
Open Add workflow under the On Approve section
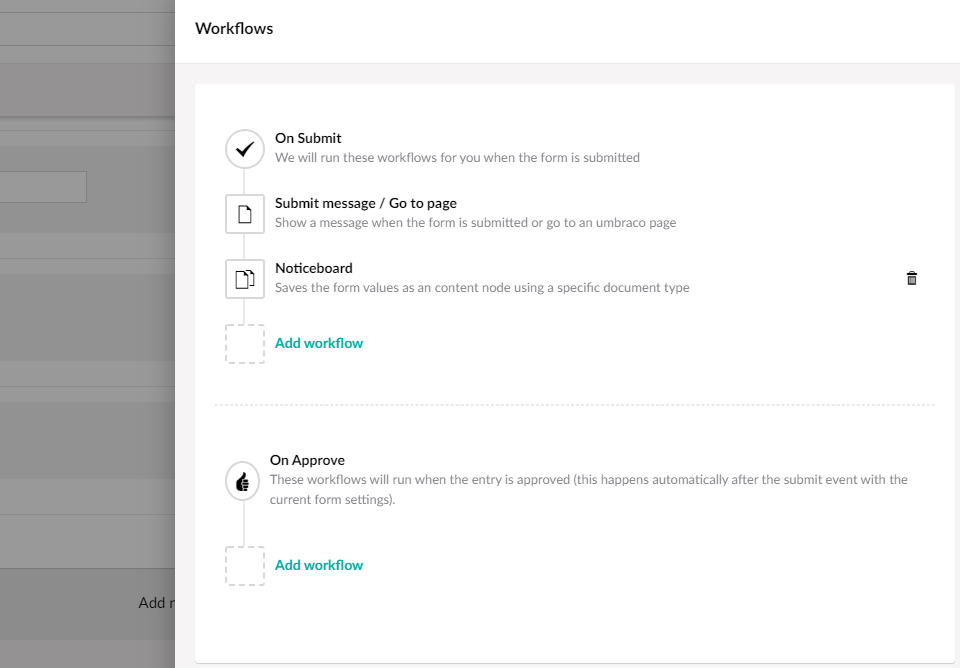tap(318, 564)
